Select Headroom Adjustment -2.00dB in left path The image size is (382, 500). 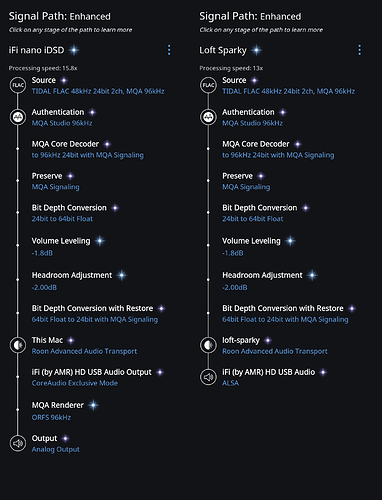coord(79,281)
